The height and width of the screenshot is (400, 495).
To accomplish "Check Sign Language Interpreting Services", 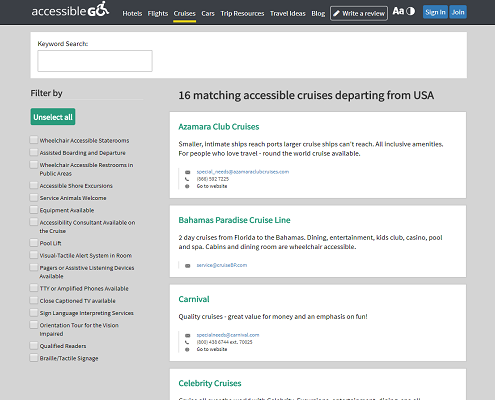I will pos(34,312).
